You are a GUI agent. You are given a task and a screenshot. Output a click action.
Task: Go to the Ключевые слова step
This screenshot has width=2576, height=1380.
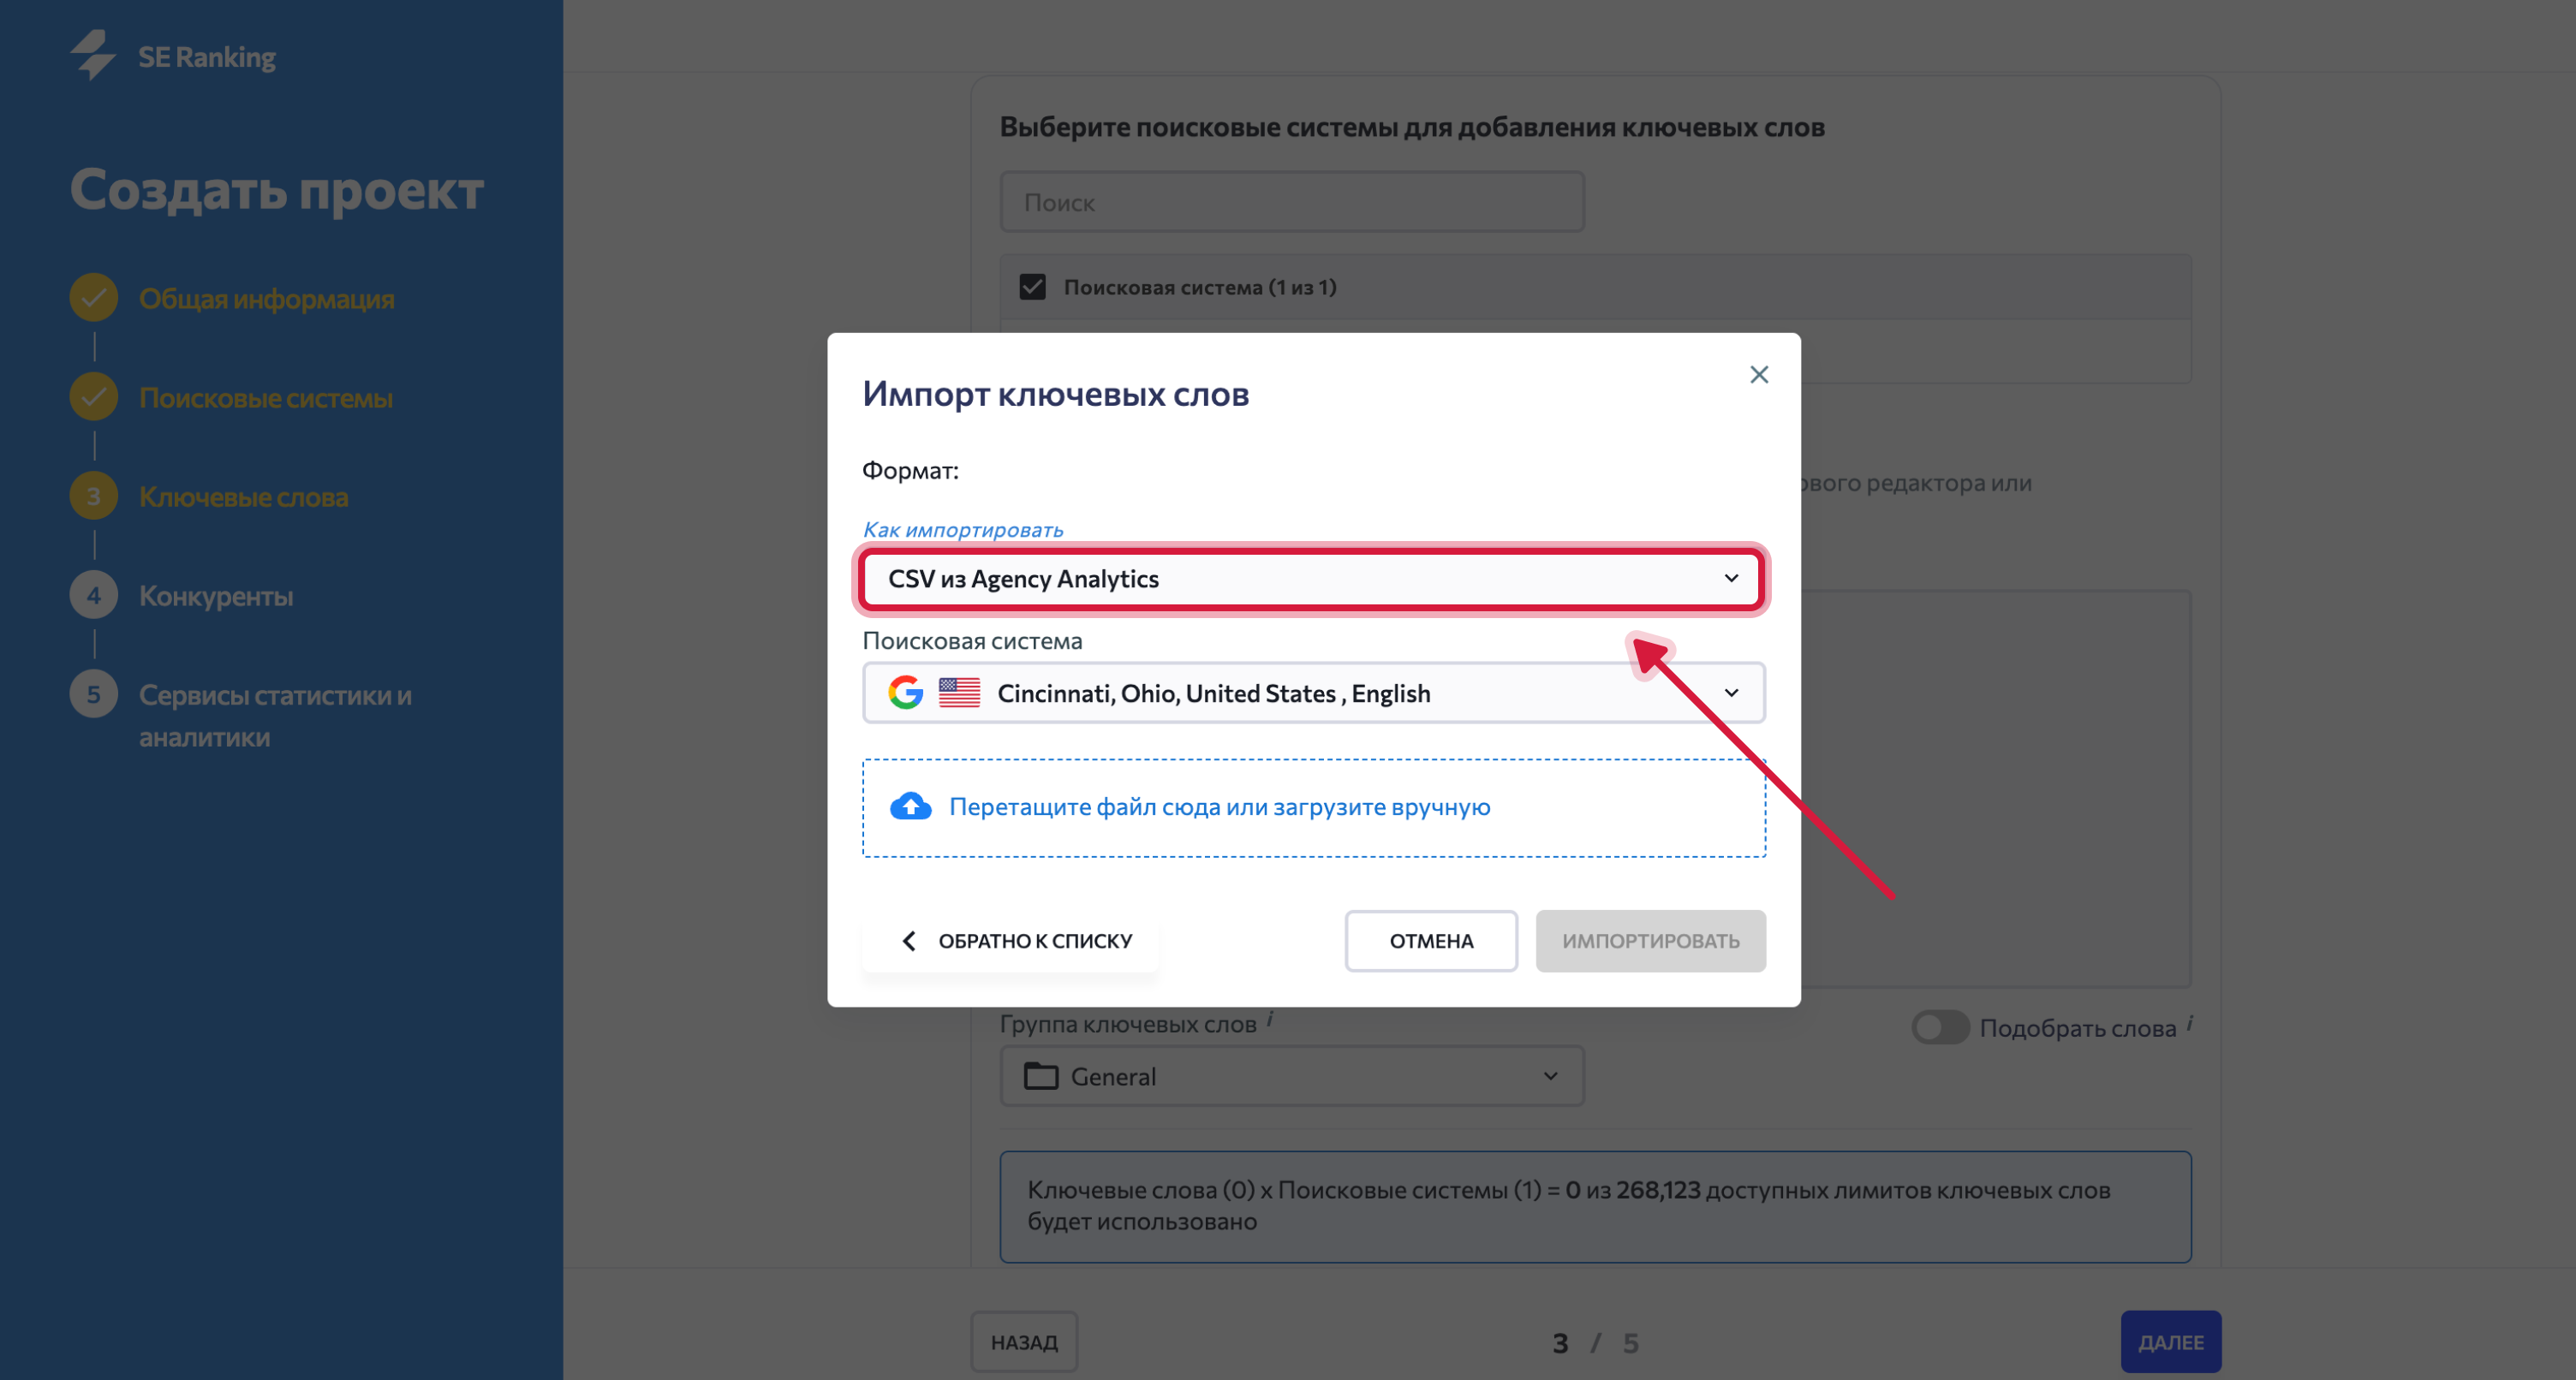[243, 496]
